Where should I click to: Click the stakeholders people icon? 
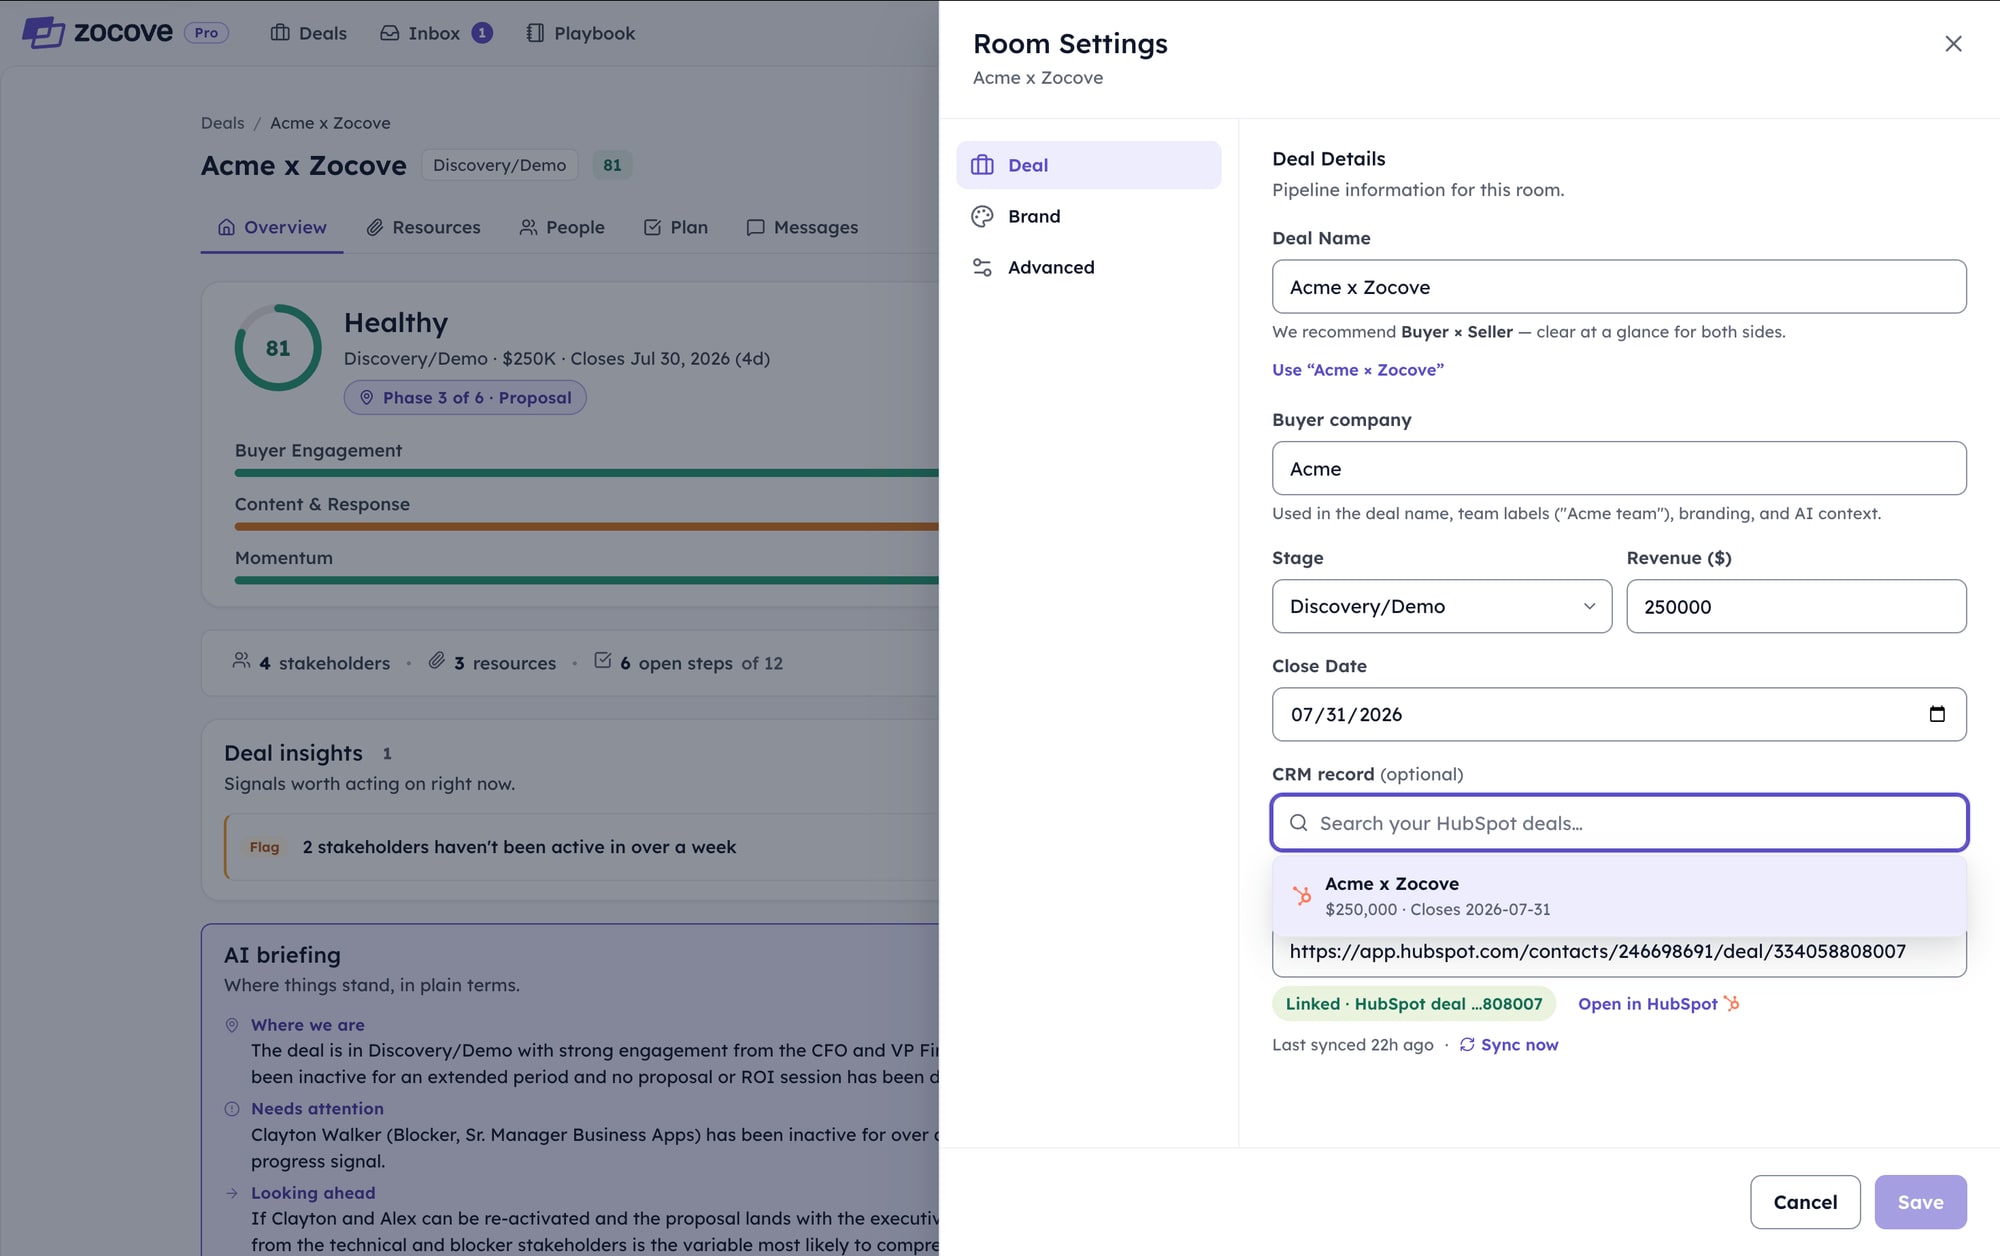(x=241, y=661)
